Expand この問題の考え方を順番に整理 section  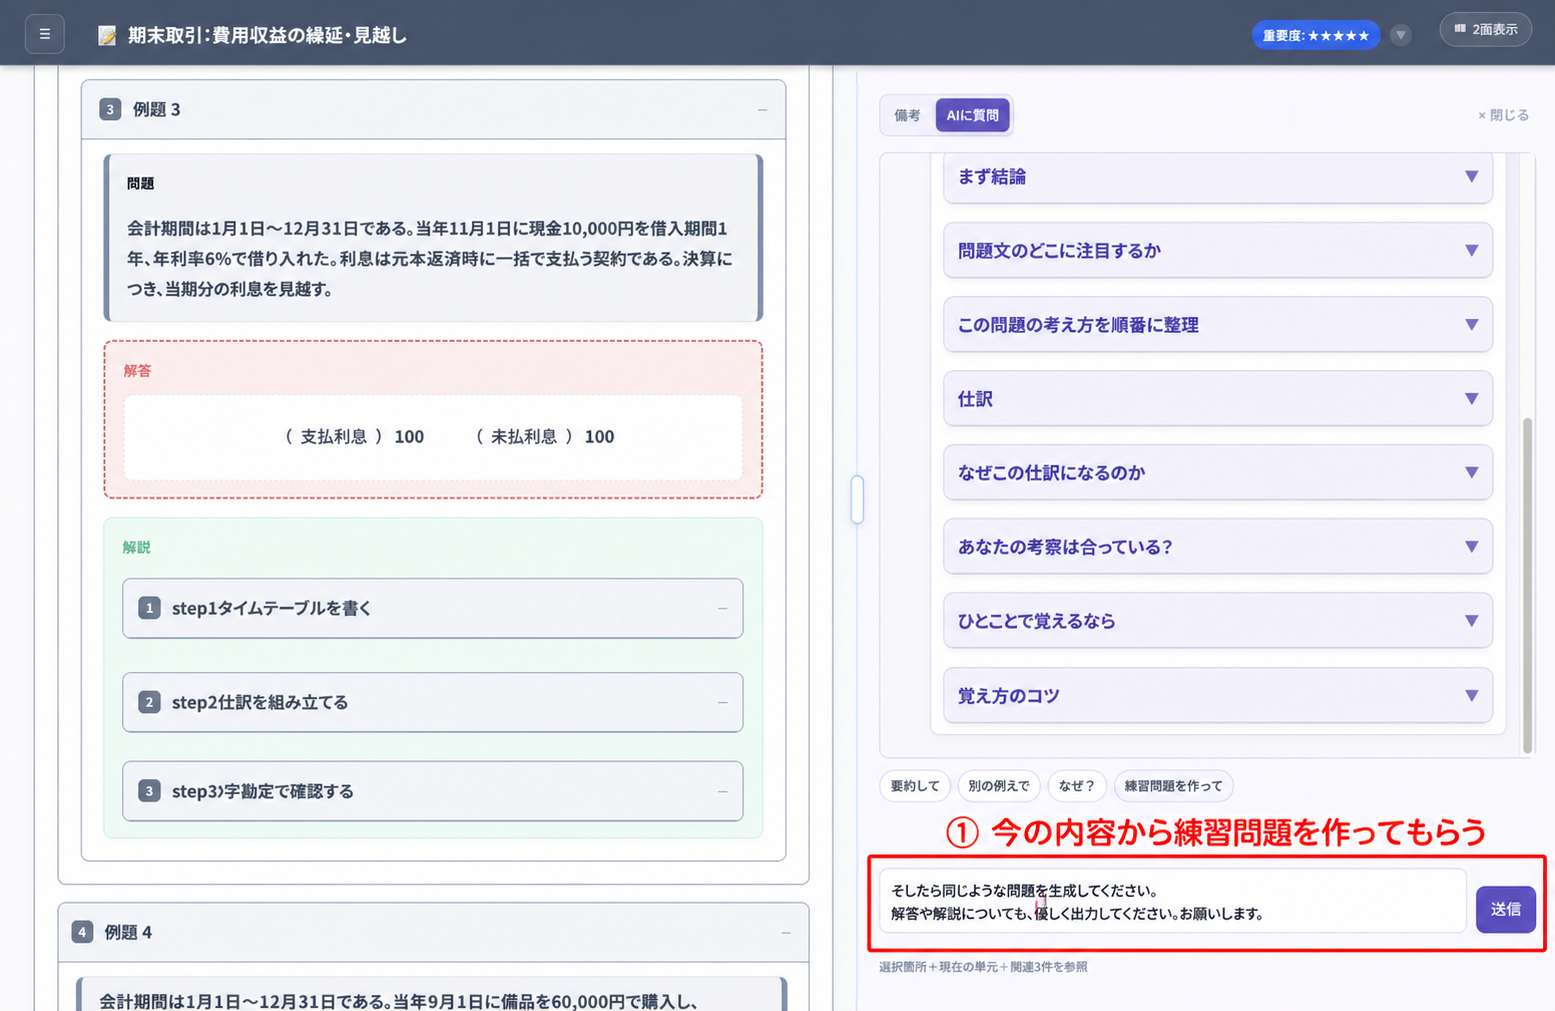point(1218,325)
